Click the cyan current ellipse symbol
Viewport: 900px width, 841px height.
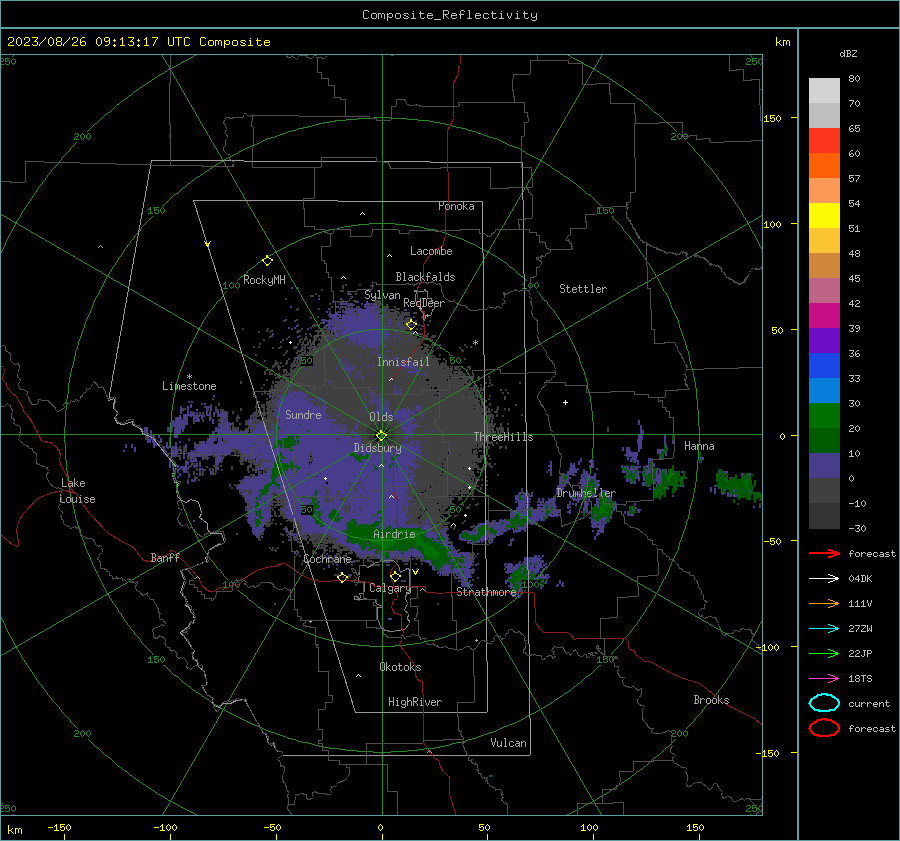point(824,703)
